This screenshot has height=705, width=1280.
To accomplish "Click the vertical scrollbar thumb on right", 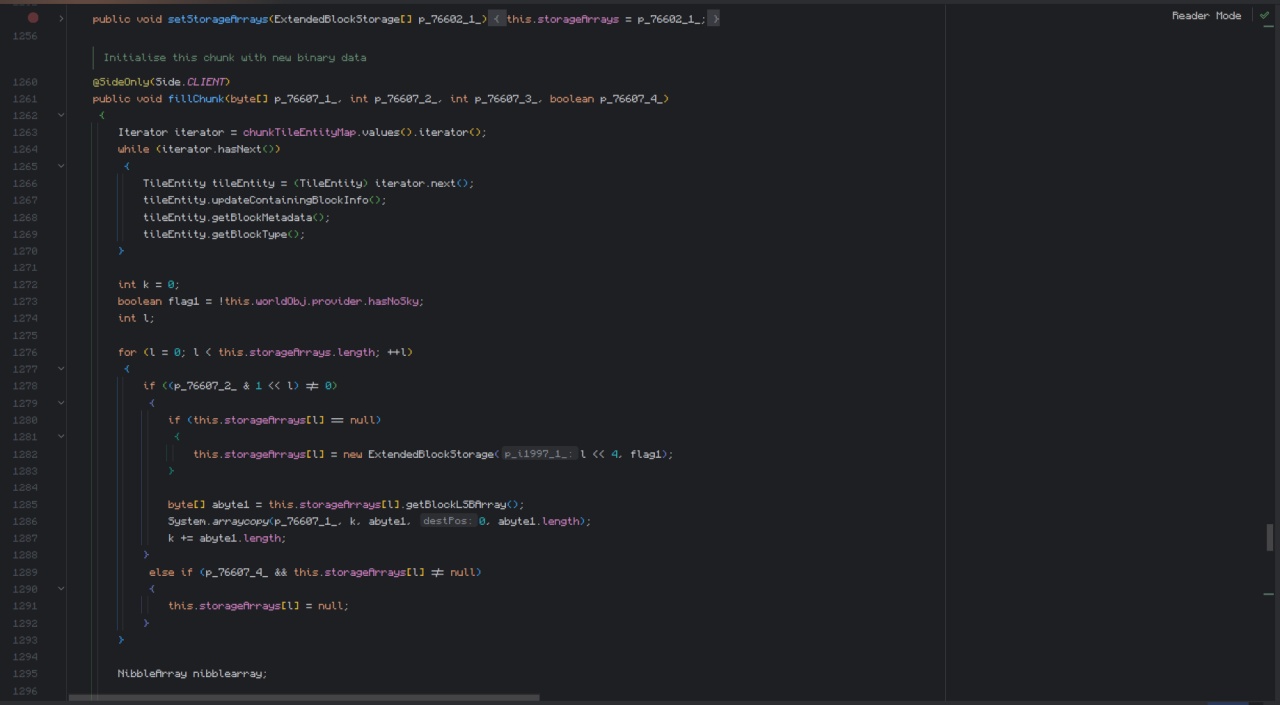I will tap(1270, 537).
